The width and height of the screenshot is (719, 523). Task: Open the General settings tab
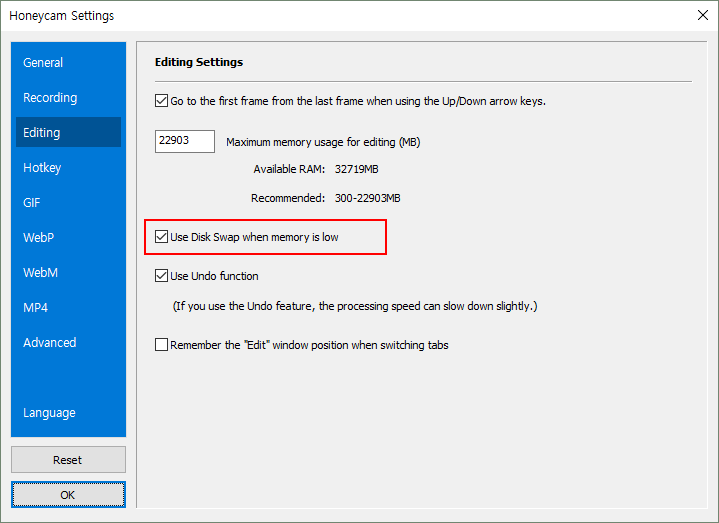(x=43, y=62)
